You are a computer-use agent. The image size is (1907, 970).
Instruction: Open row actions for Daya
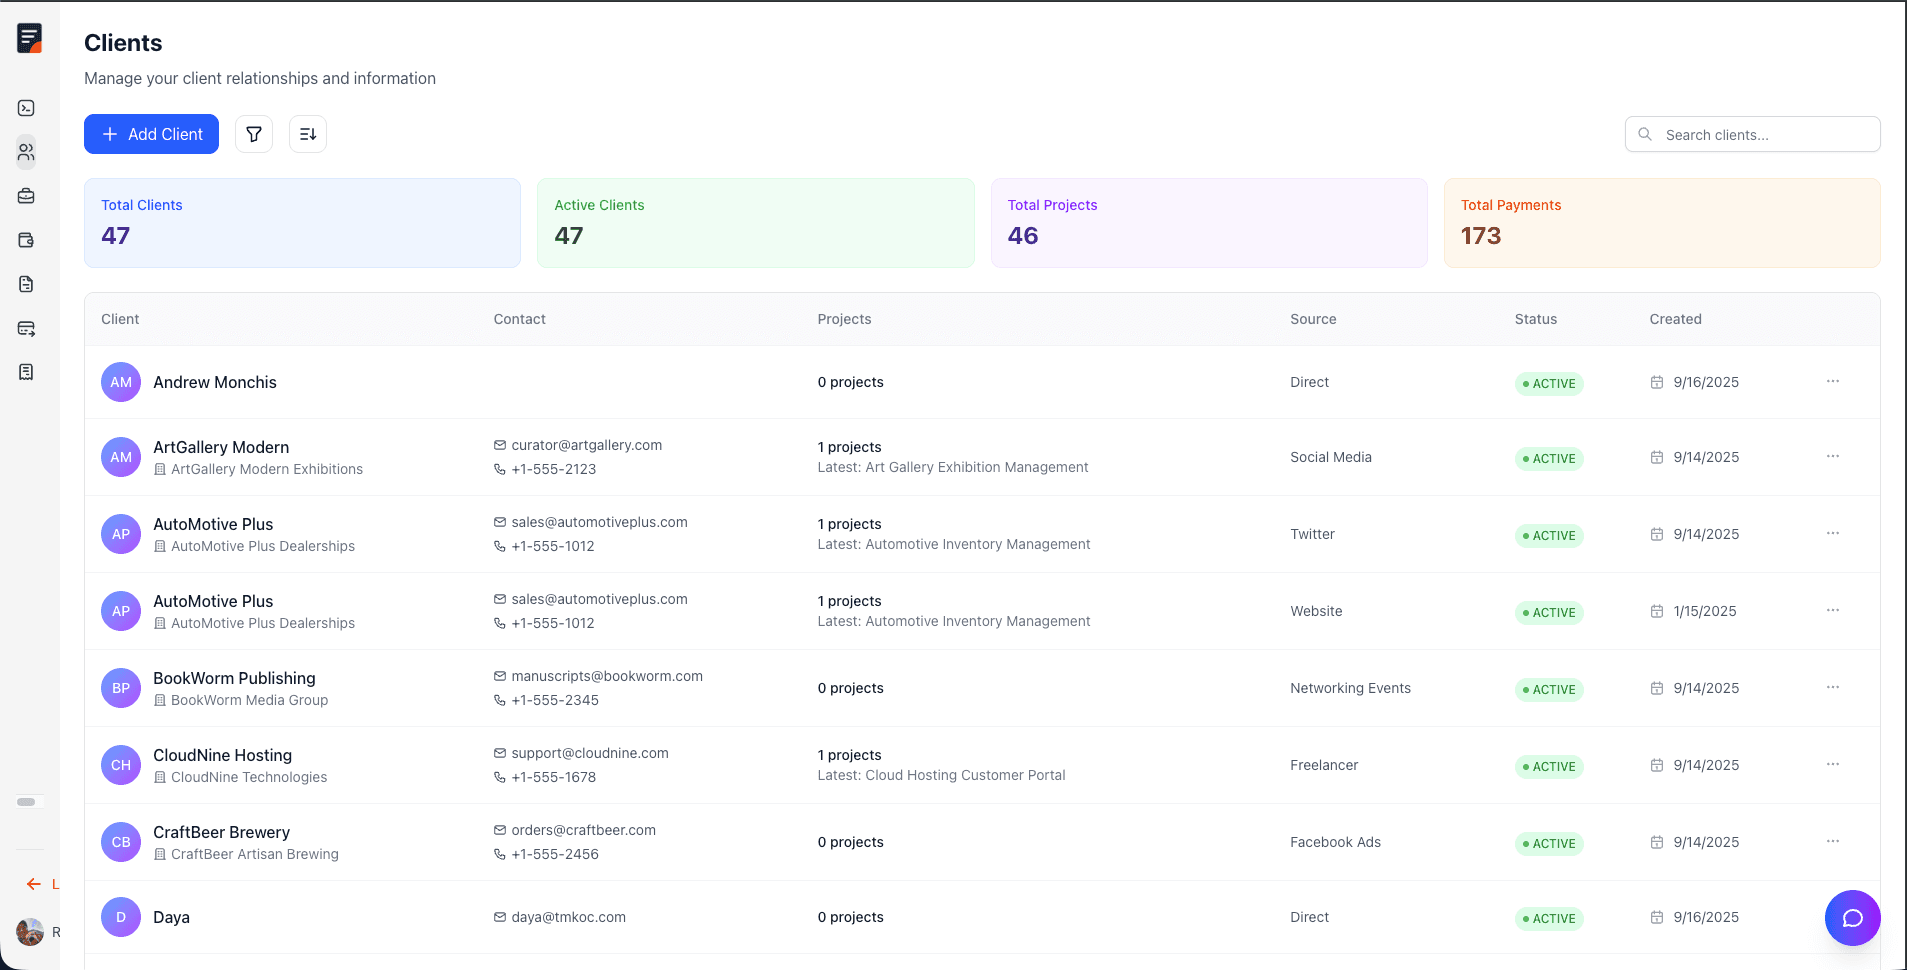pyautogui.click(x=1832, y=917)
